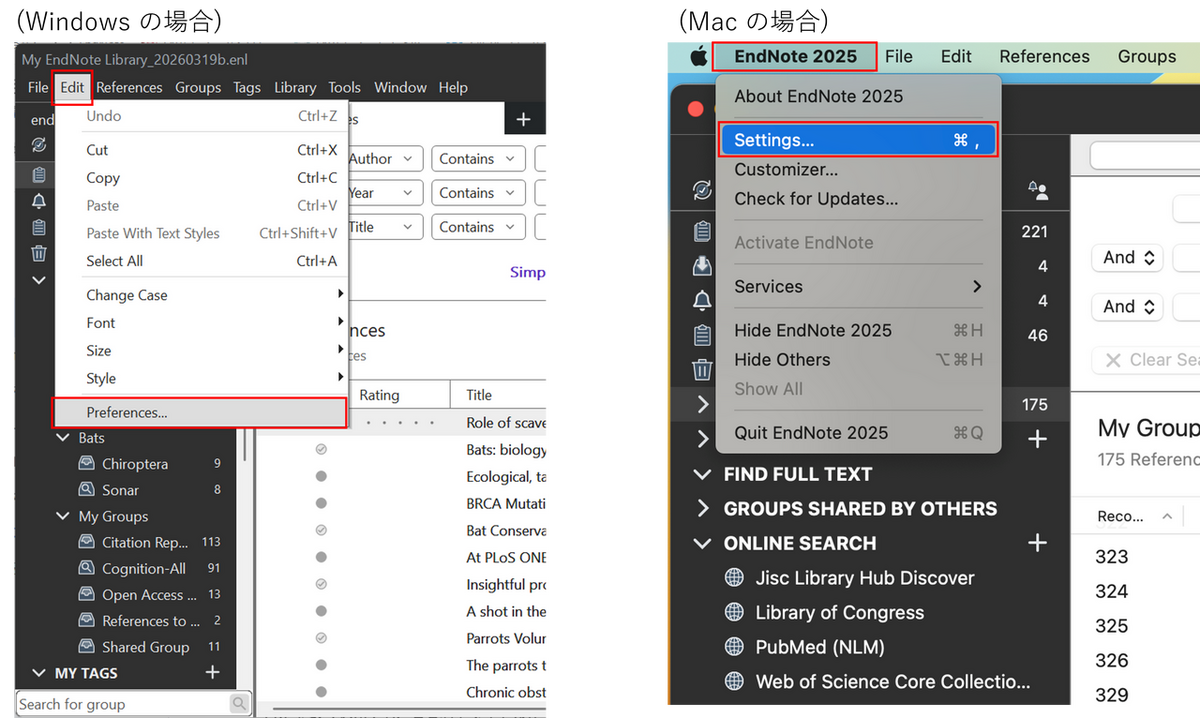Open the Contains dropdown in Author row
The image size is (1200, 718).
(x=478, y=159)
